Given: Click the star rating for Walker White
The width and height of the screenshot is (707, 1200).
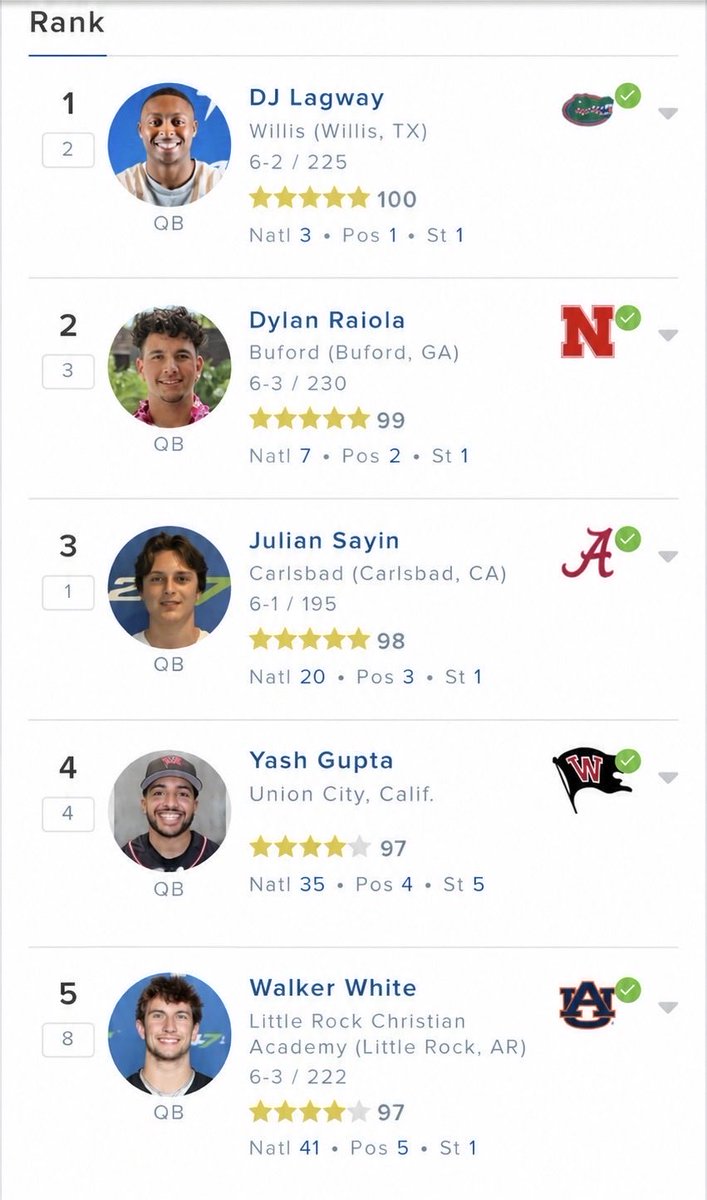Looking at the screenshot, I should click(x=309, y=1111).
